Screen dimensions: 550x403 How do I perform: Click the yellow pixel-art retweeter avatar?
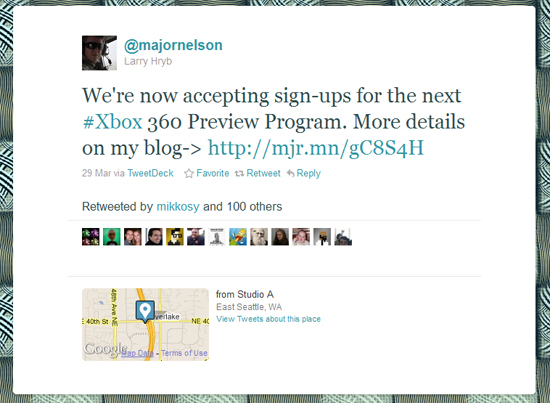click(175, 236)
